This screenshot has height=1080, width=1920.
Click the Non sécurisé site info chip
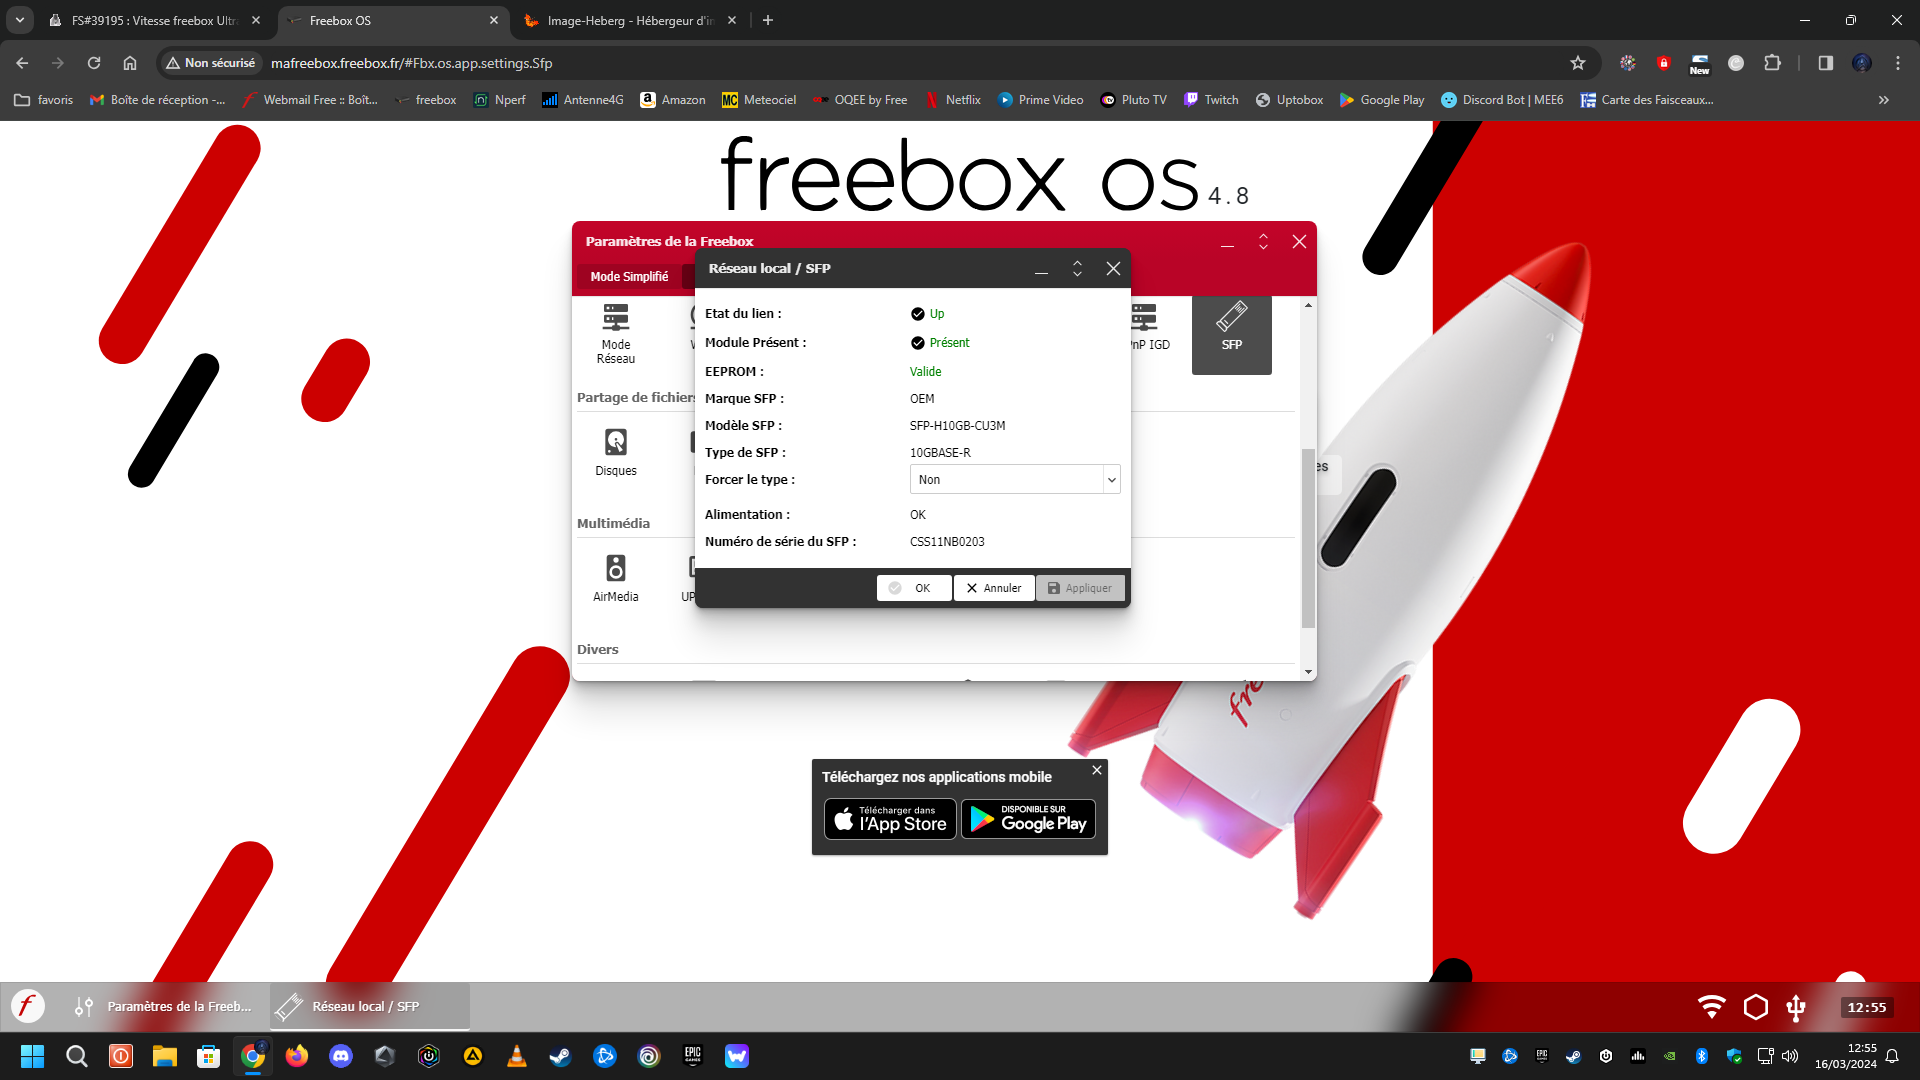pyautogui.click(x=211, y=63)
